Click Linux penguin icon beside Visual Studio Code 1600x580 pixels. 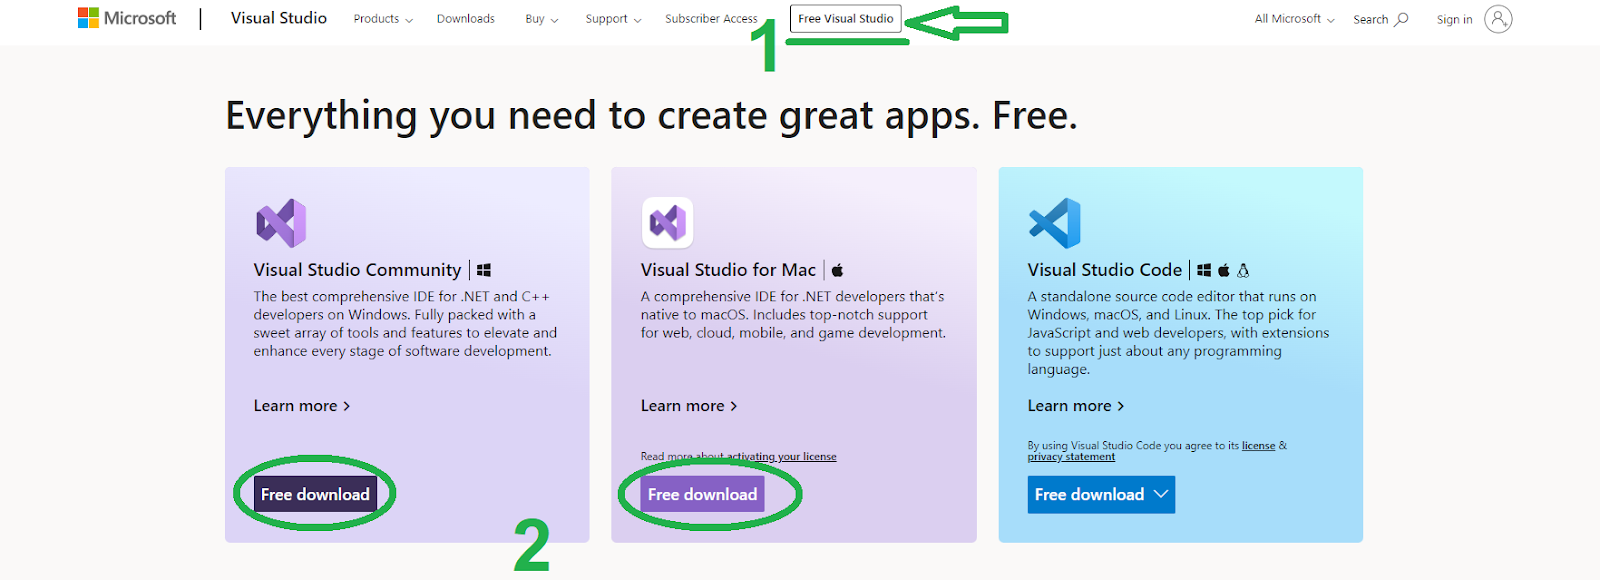(x=1244, y=270)
